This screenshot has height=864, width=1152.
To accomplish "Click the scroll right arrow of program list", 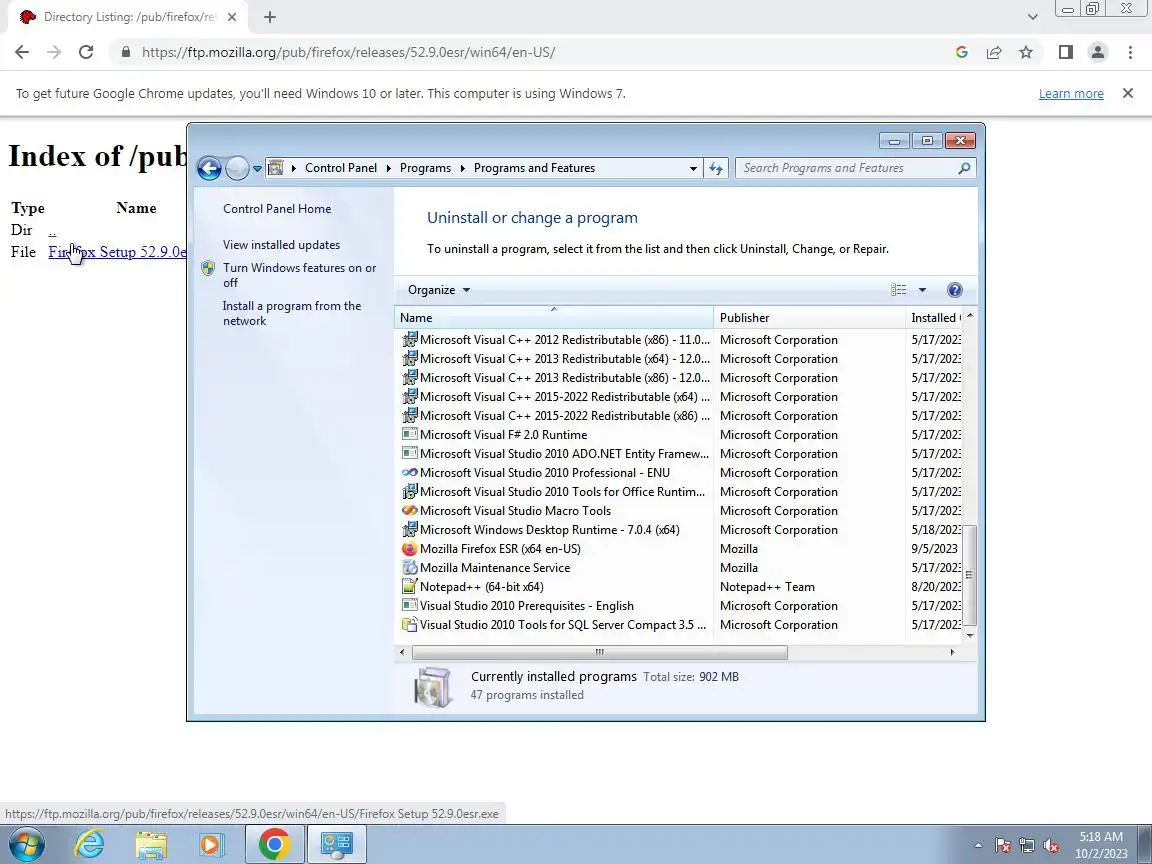I will click(952, 652).
